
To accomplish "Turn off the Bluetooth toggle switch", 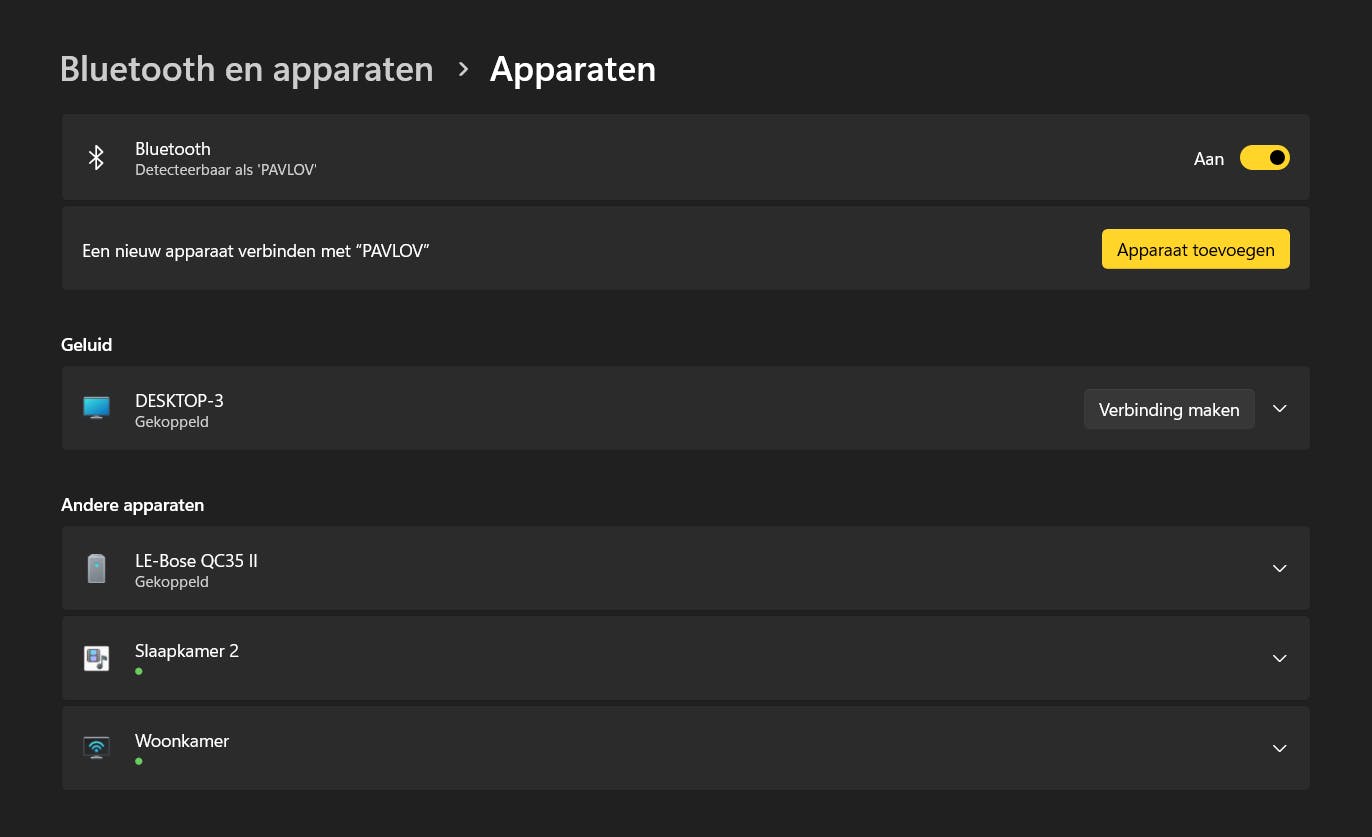I will click(1264, 158).
